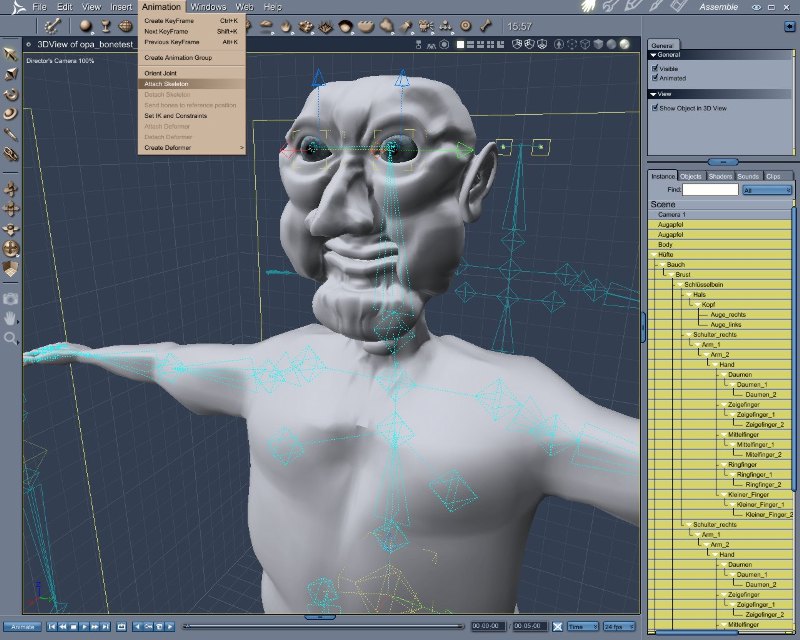
Task: Select the Bone tool in left toolbar
Action: [10, 134]
